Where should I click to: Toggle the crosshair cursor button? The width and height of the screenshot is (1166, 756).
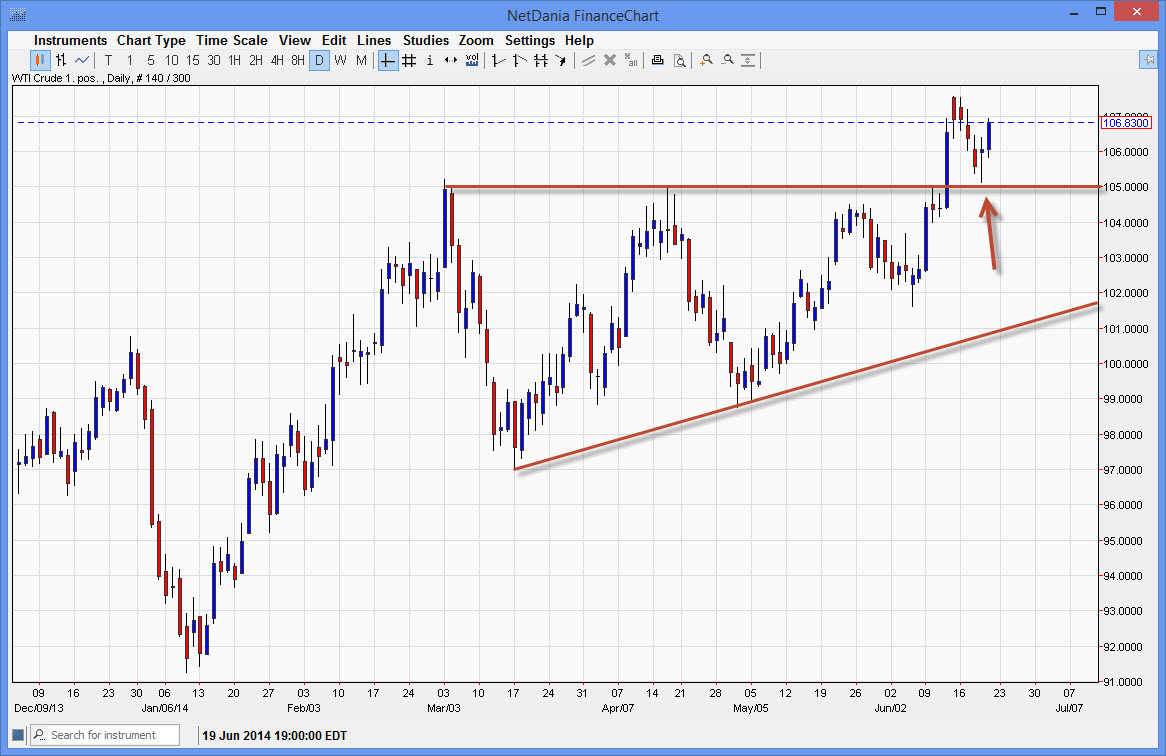tap(388, 60)
